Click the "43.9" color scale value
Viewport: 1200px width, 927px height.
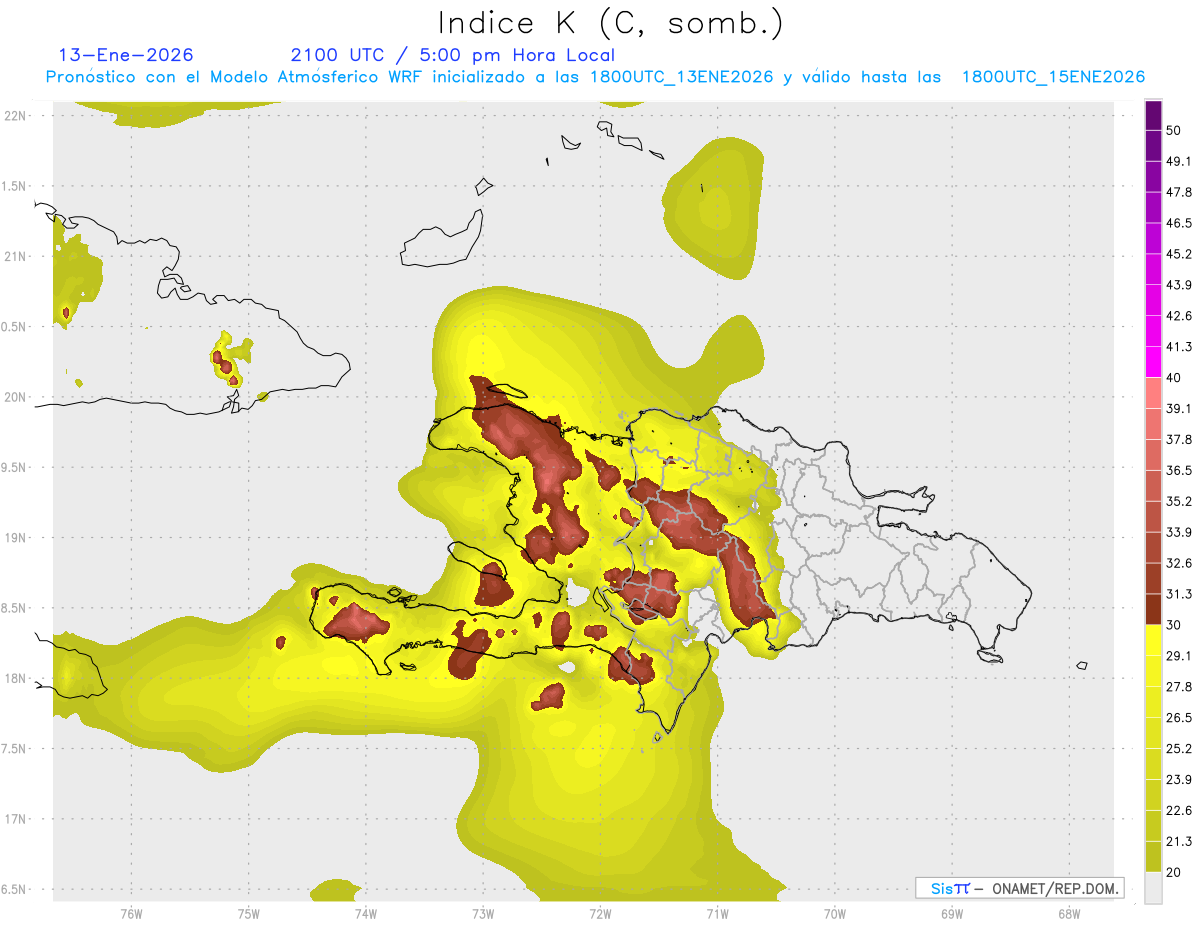pyautogui.click(x=1179, y=285)
